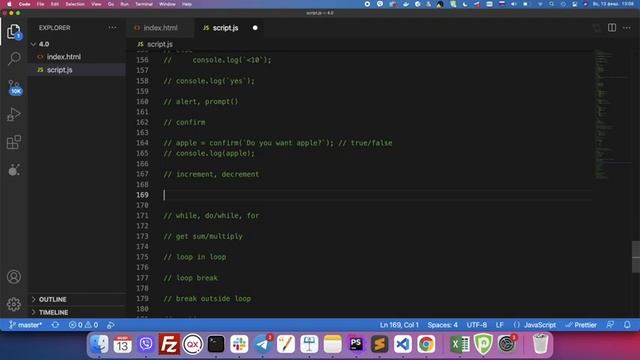Viewport: 640px width, 360px height.
Task: Click the Accounts icon
Action: point(14,277)
